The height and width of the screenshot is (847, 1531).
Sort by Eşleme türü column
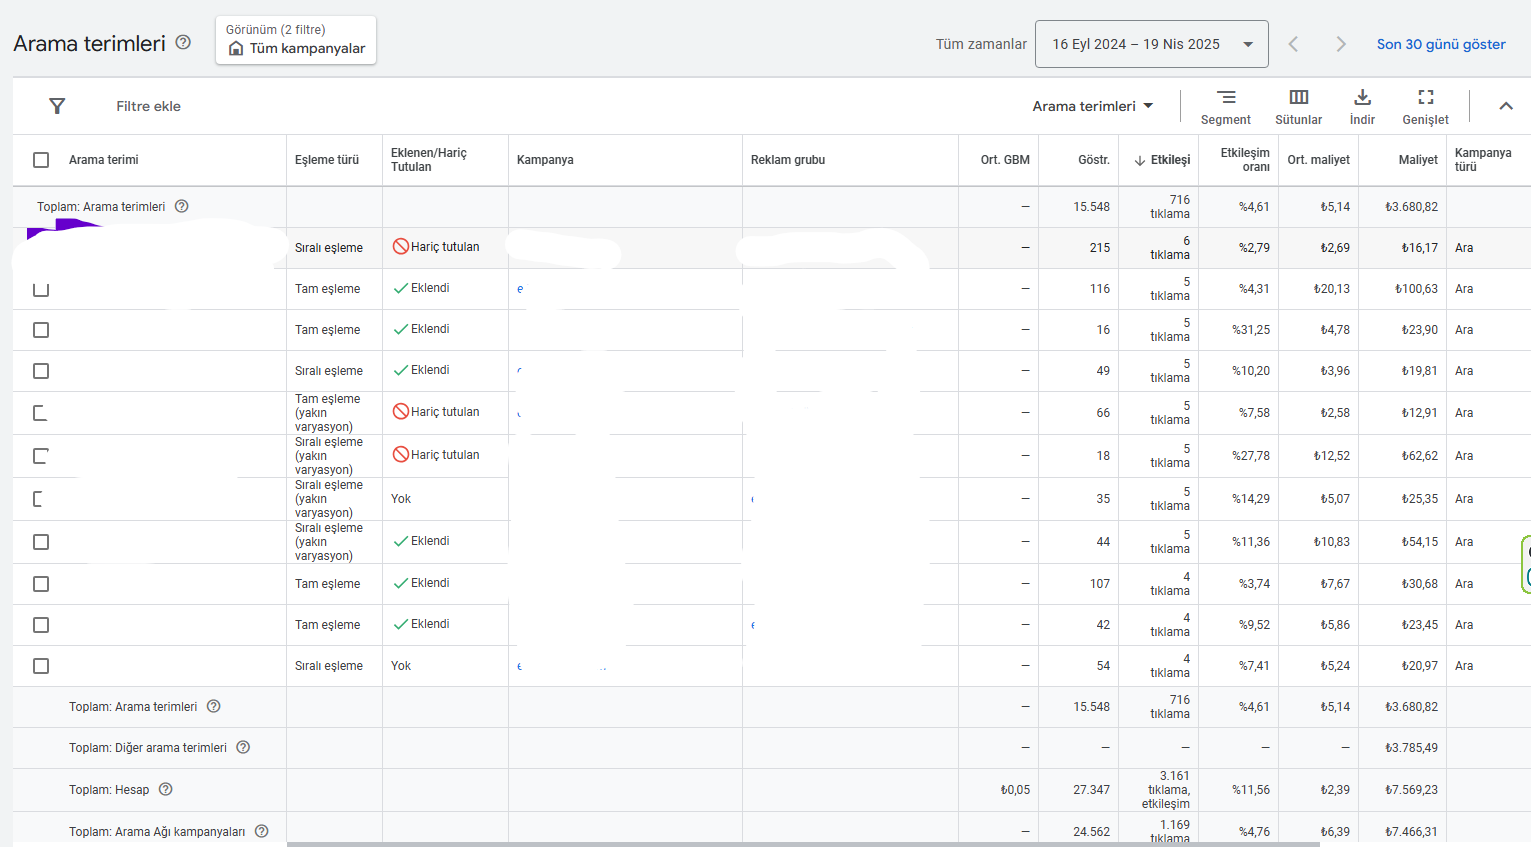[x=327, y=160]
